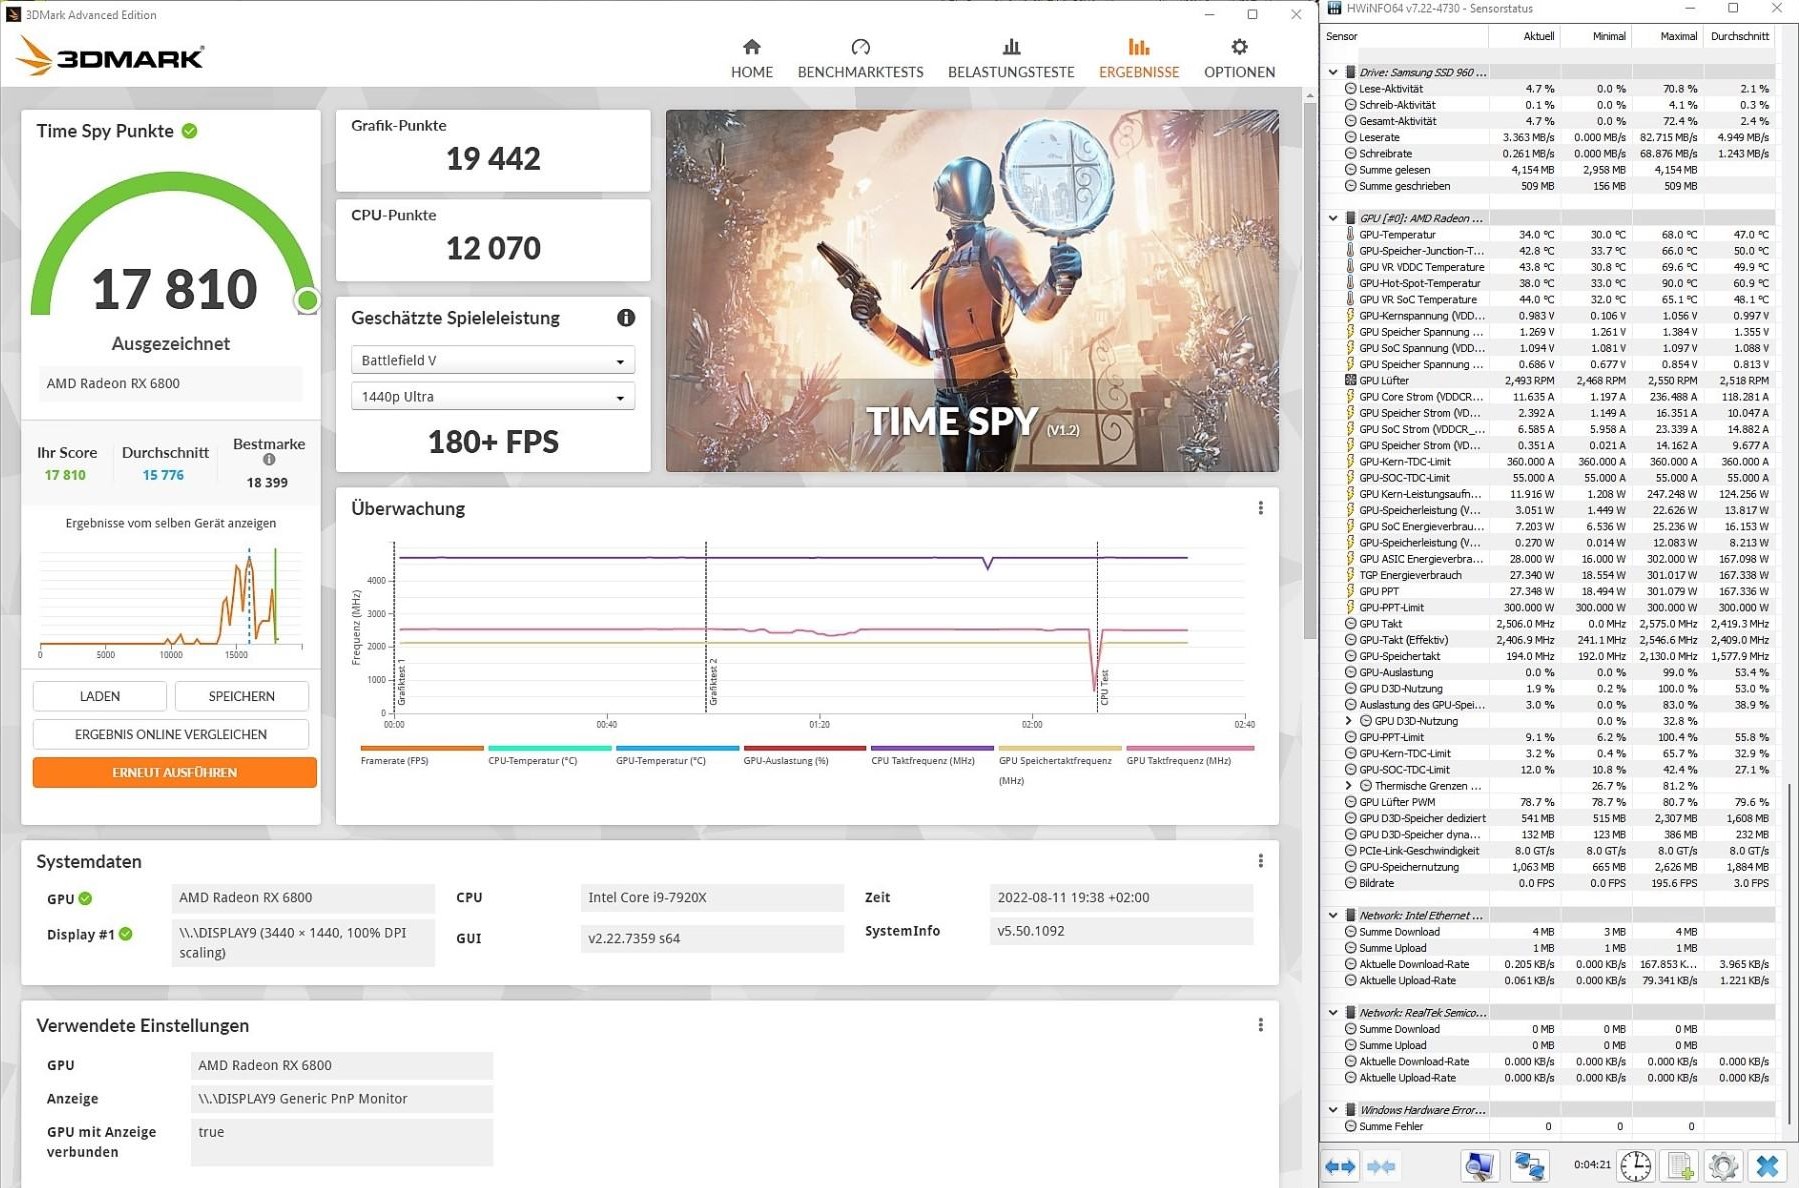Click the green check next to GPU in Systemdaten

(x=86, y=898)
